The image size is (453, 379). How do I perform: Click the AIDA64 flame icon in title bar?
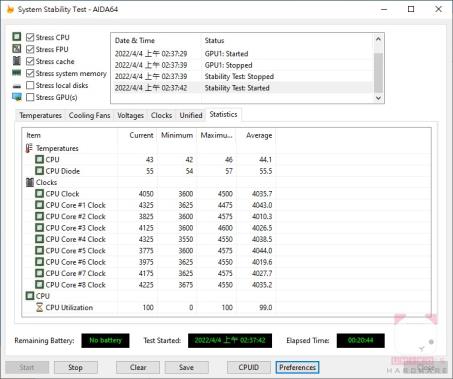pos(10,9)
